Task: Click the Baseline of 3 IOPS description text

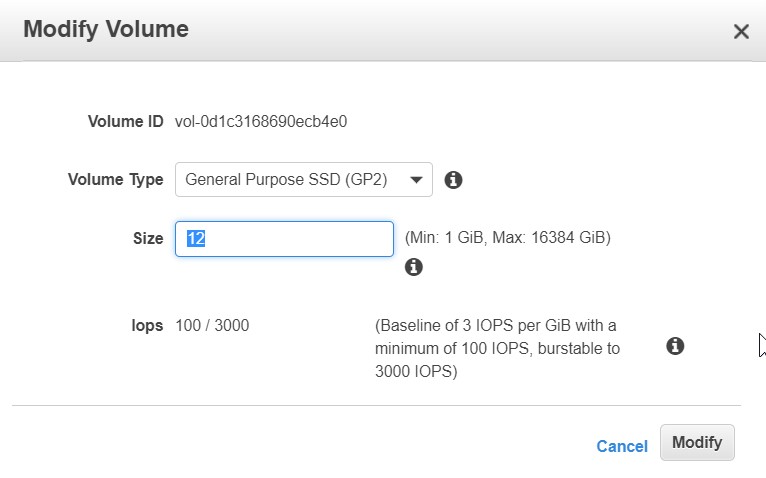Action: 497,348
